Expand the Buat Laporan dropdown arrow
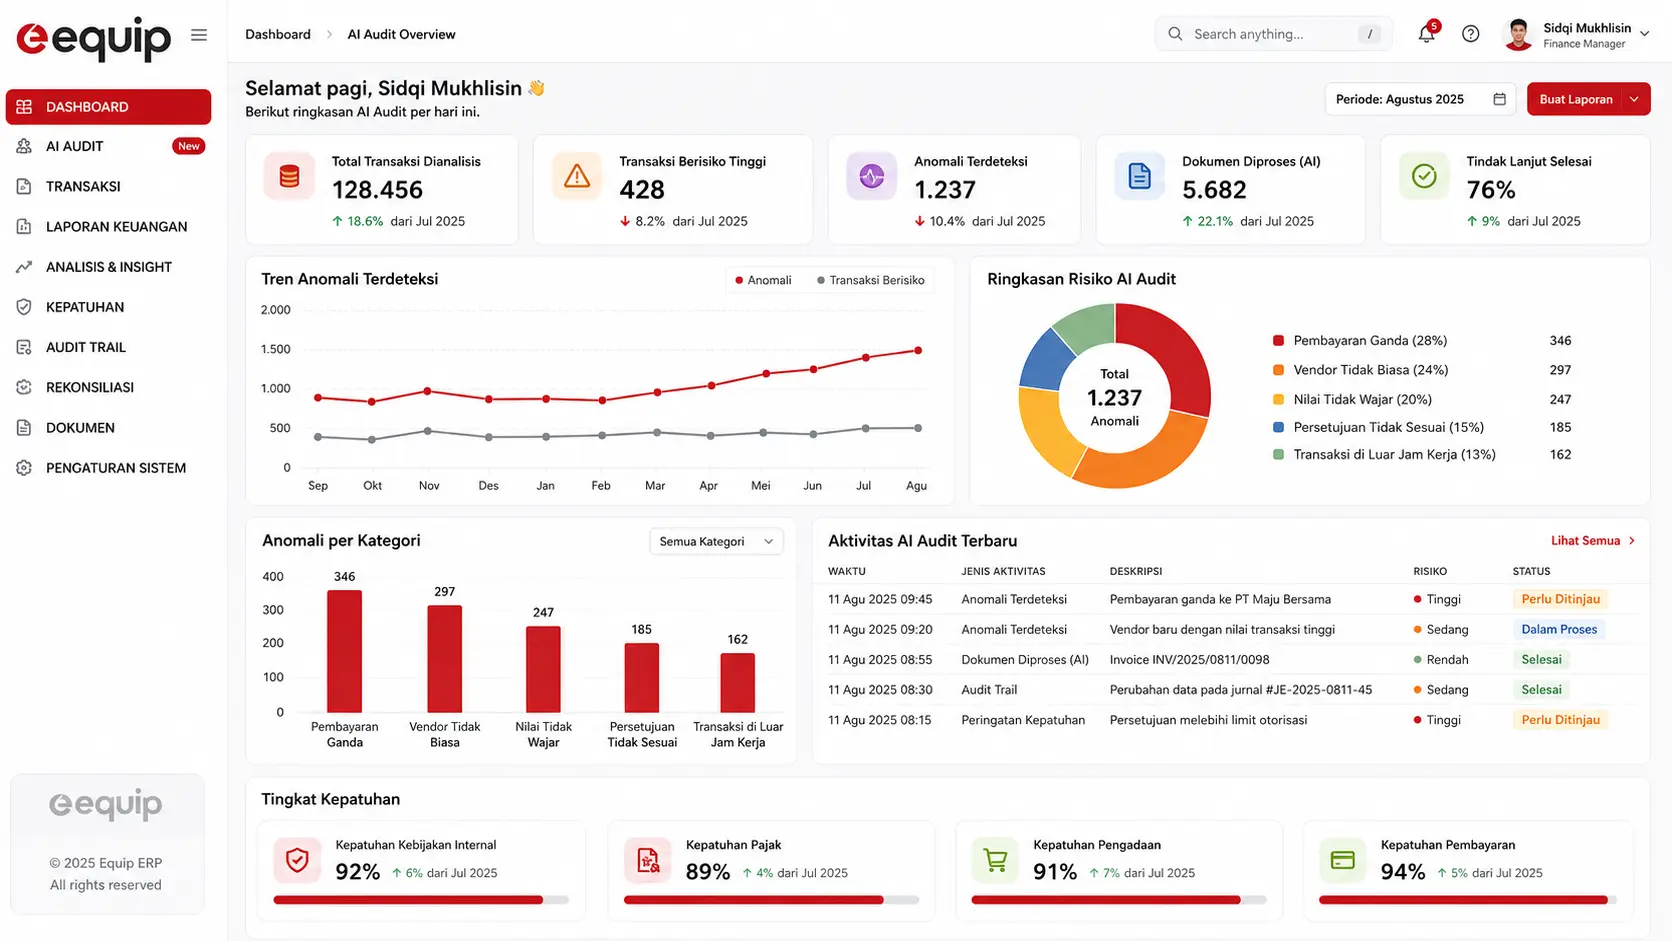Image resolution: width=1672 pixels, height=941 pixels. tap(1635, 99)
